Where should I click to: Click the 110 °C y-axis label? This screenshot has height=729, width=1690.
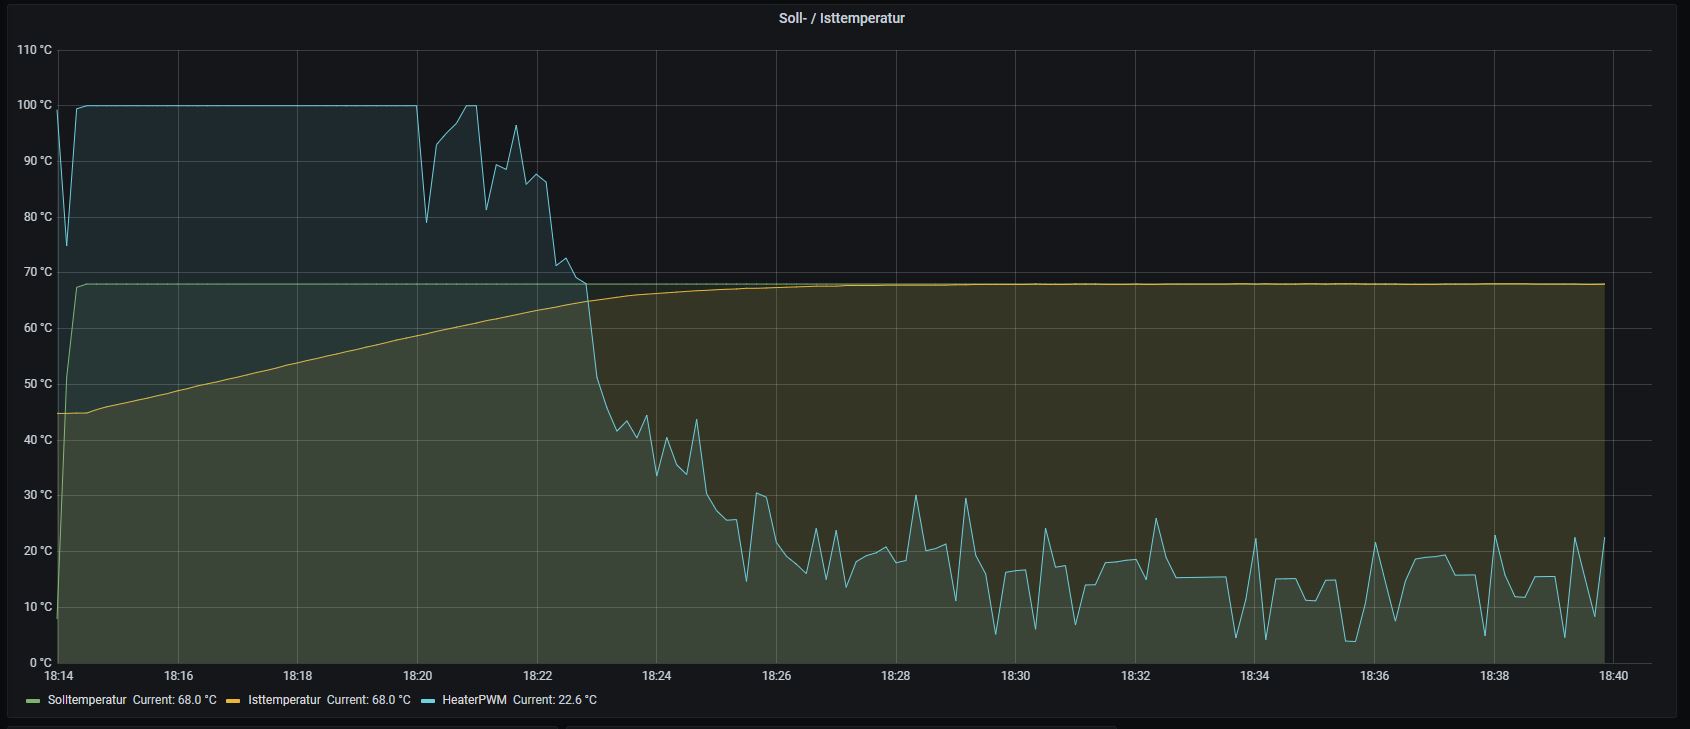(34, 50)
